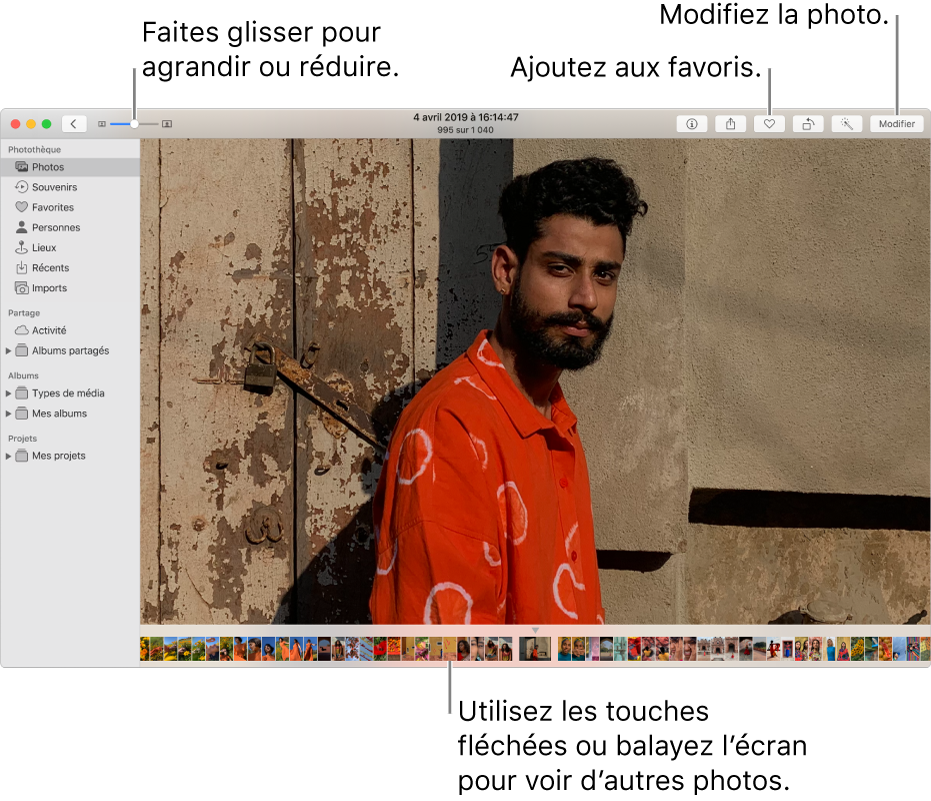Select the Rotate icon in the toolbar
The height and width of the screenshot is (801, 931).
808,123
